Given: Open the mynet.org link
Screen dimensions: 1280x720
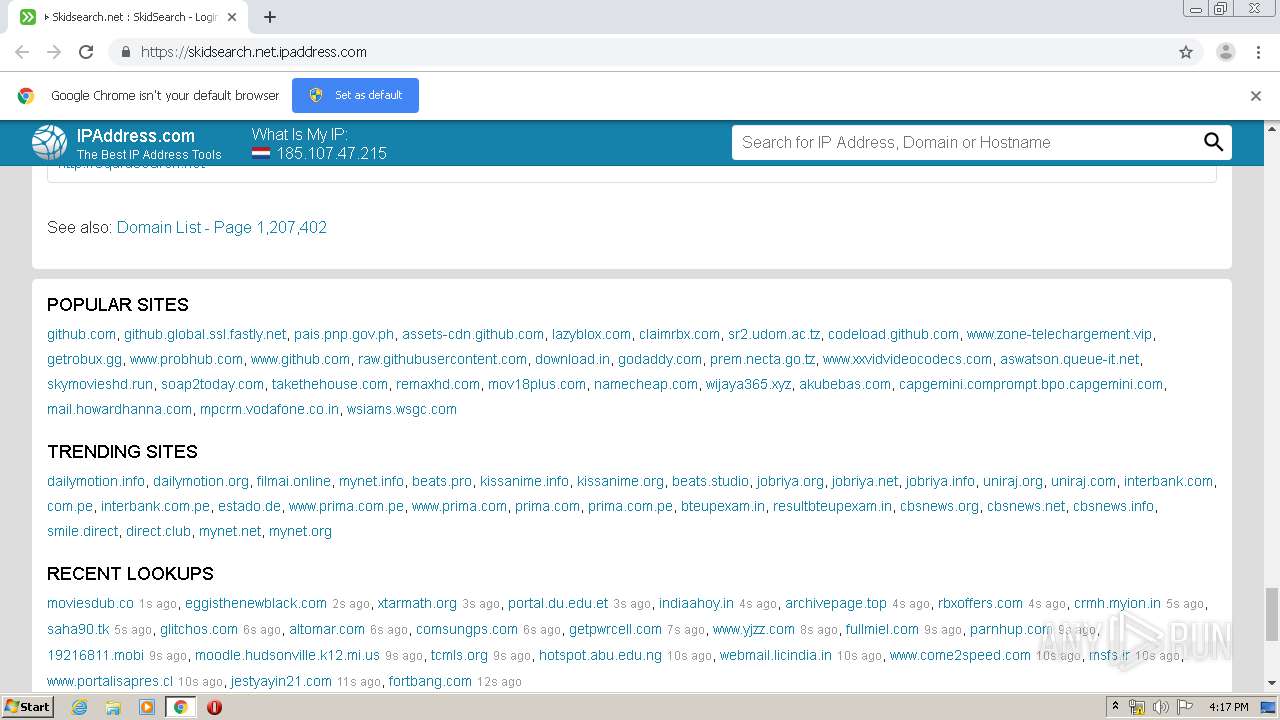Looking at the screenshot, I should (300, 531).
